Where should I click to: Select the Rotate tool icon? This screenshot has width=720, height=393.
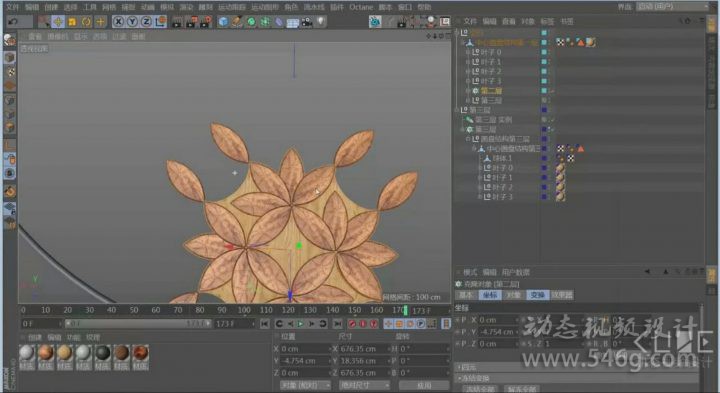click(86, 22)
